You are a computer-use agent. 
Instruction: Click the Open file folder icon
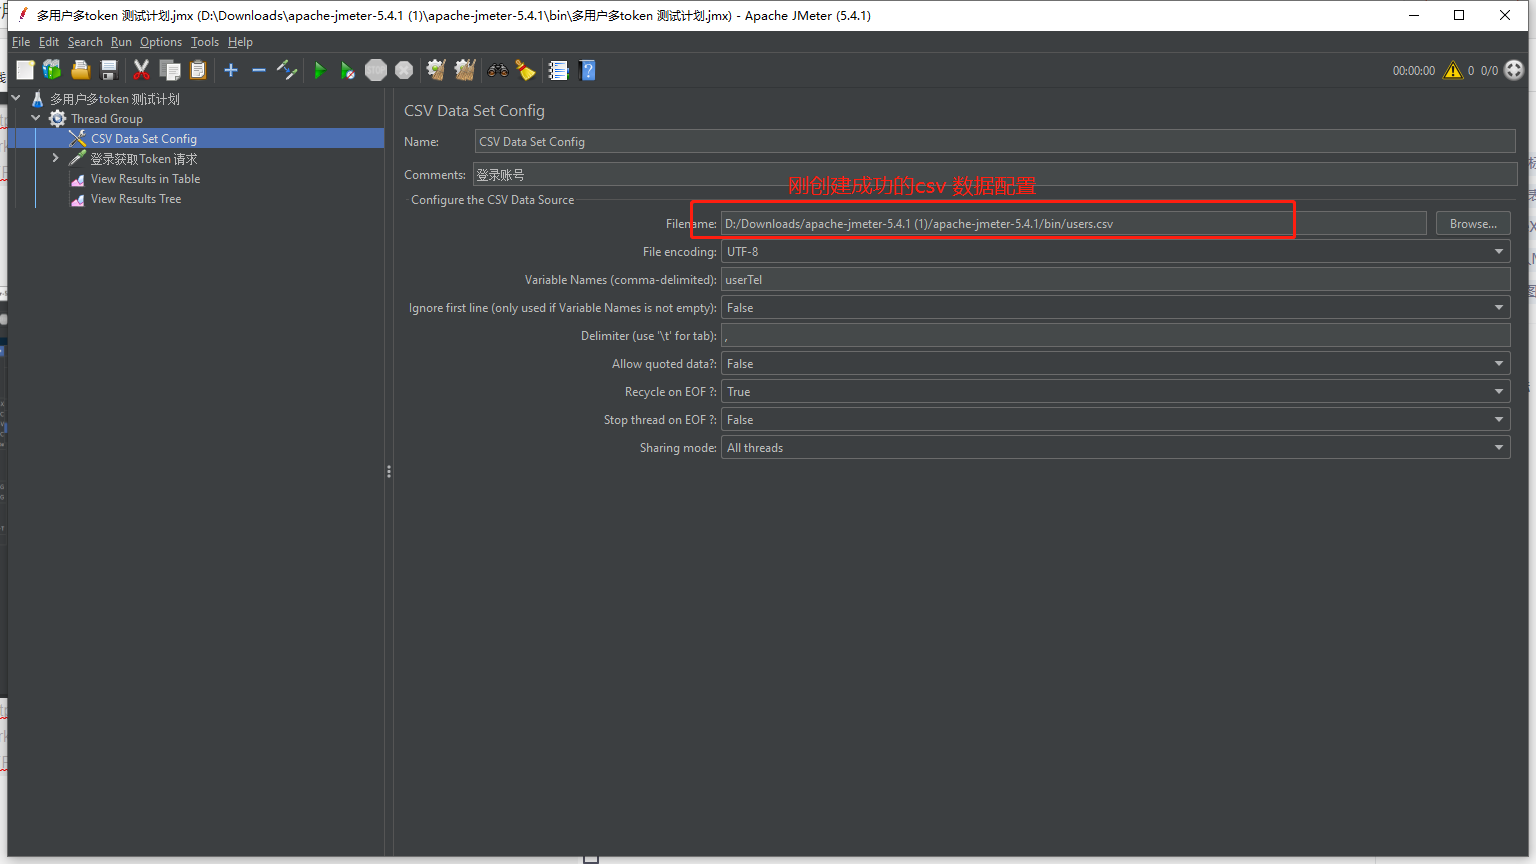81,70
